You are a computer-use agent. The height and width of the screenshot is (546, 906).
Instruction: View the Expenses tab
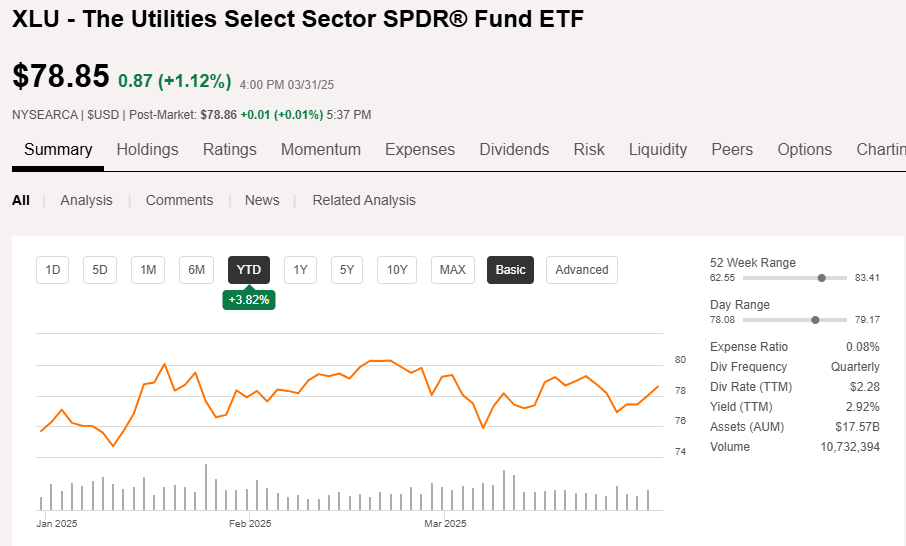click(419, 150)
